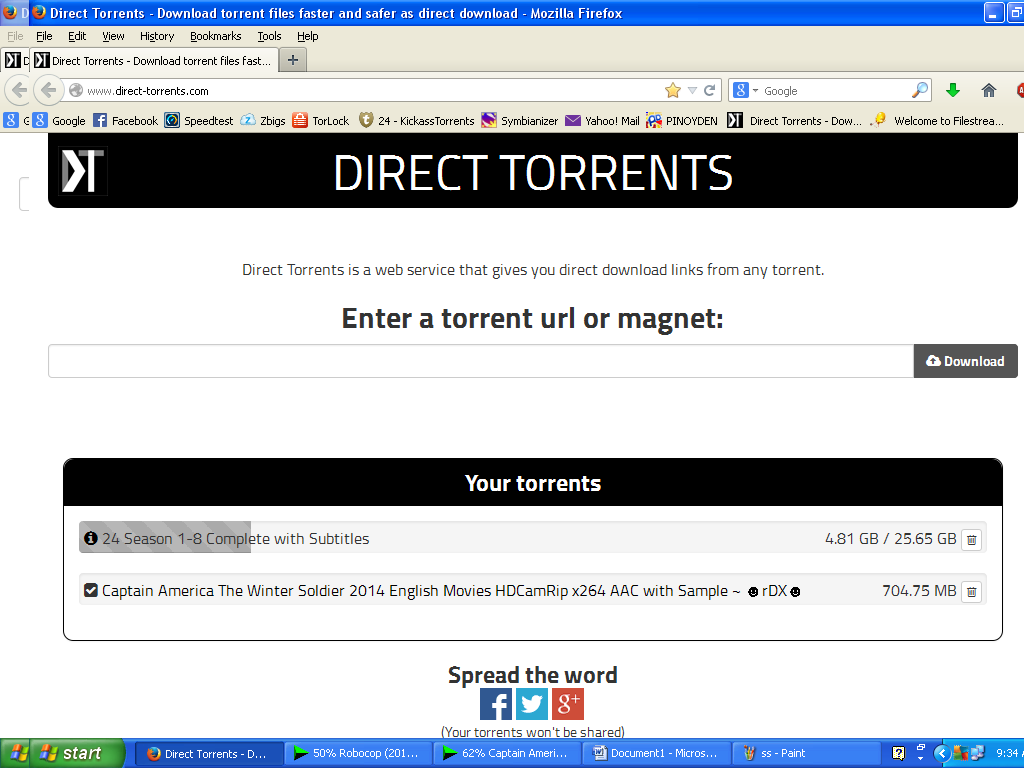Open Zbigs bookmark
Image resolution: width=1024 pixels, height=768 pixels.
click(263, 120)
